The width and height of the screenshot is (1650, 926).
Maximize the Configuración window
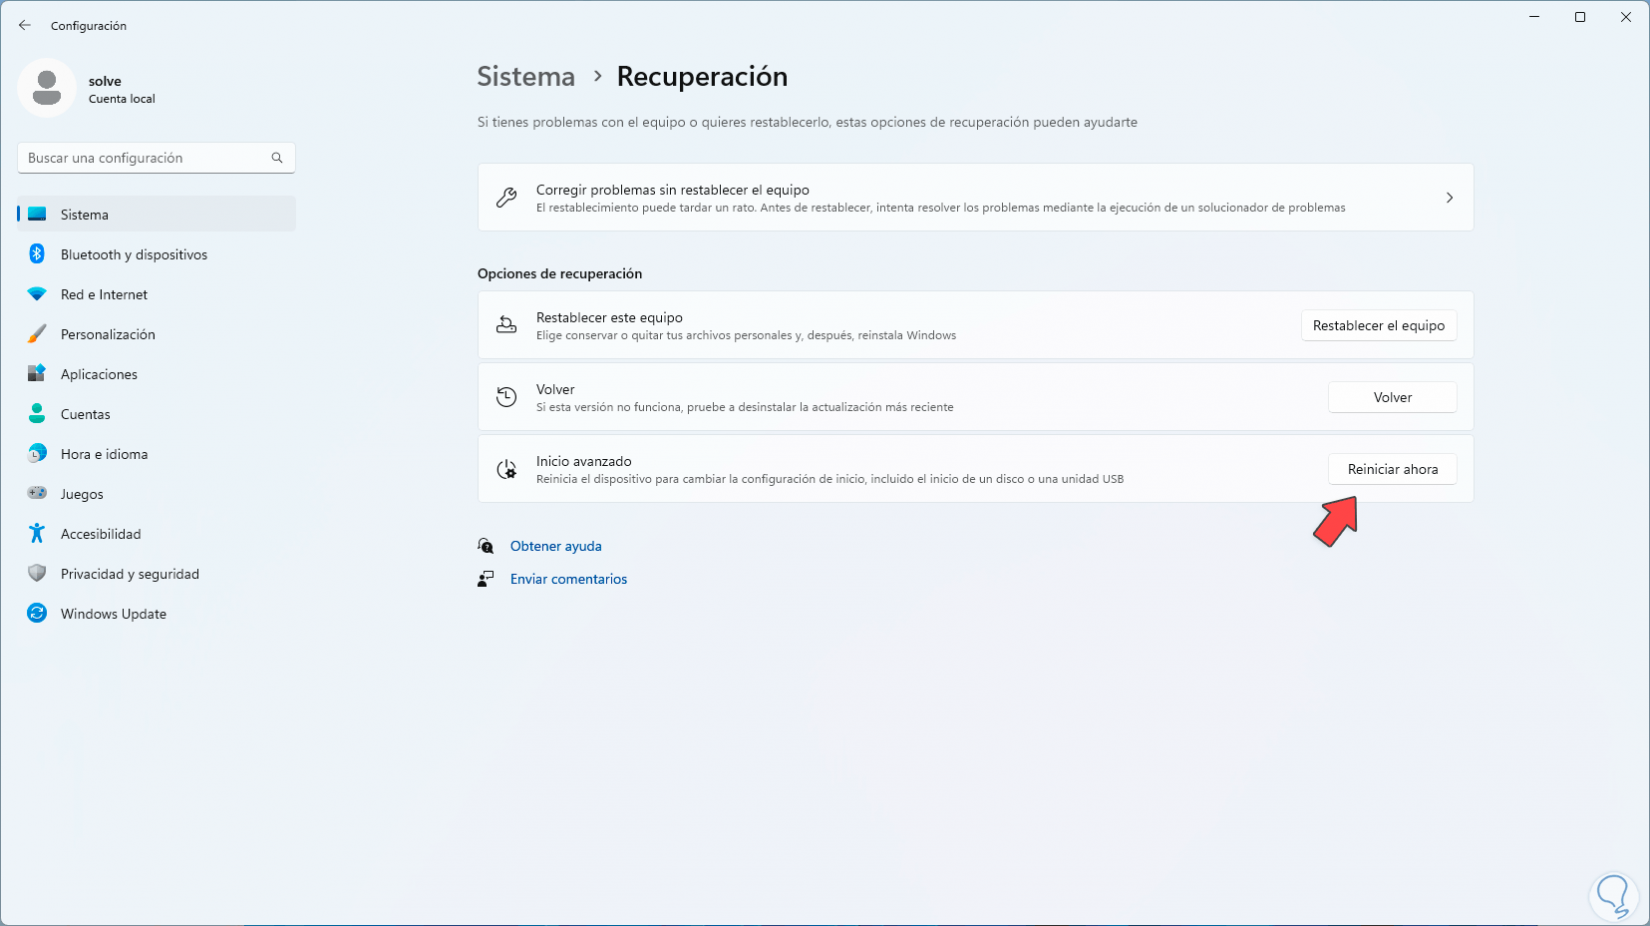point(1580,17)
